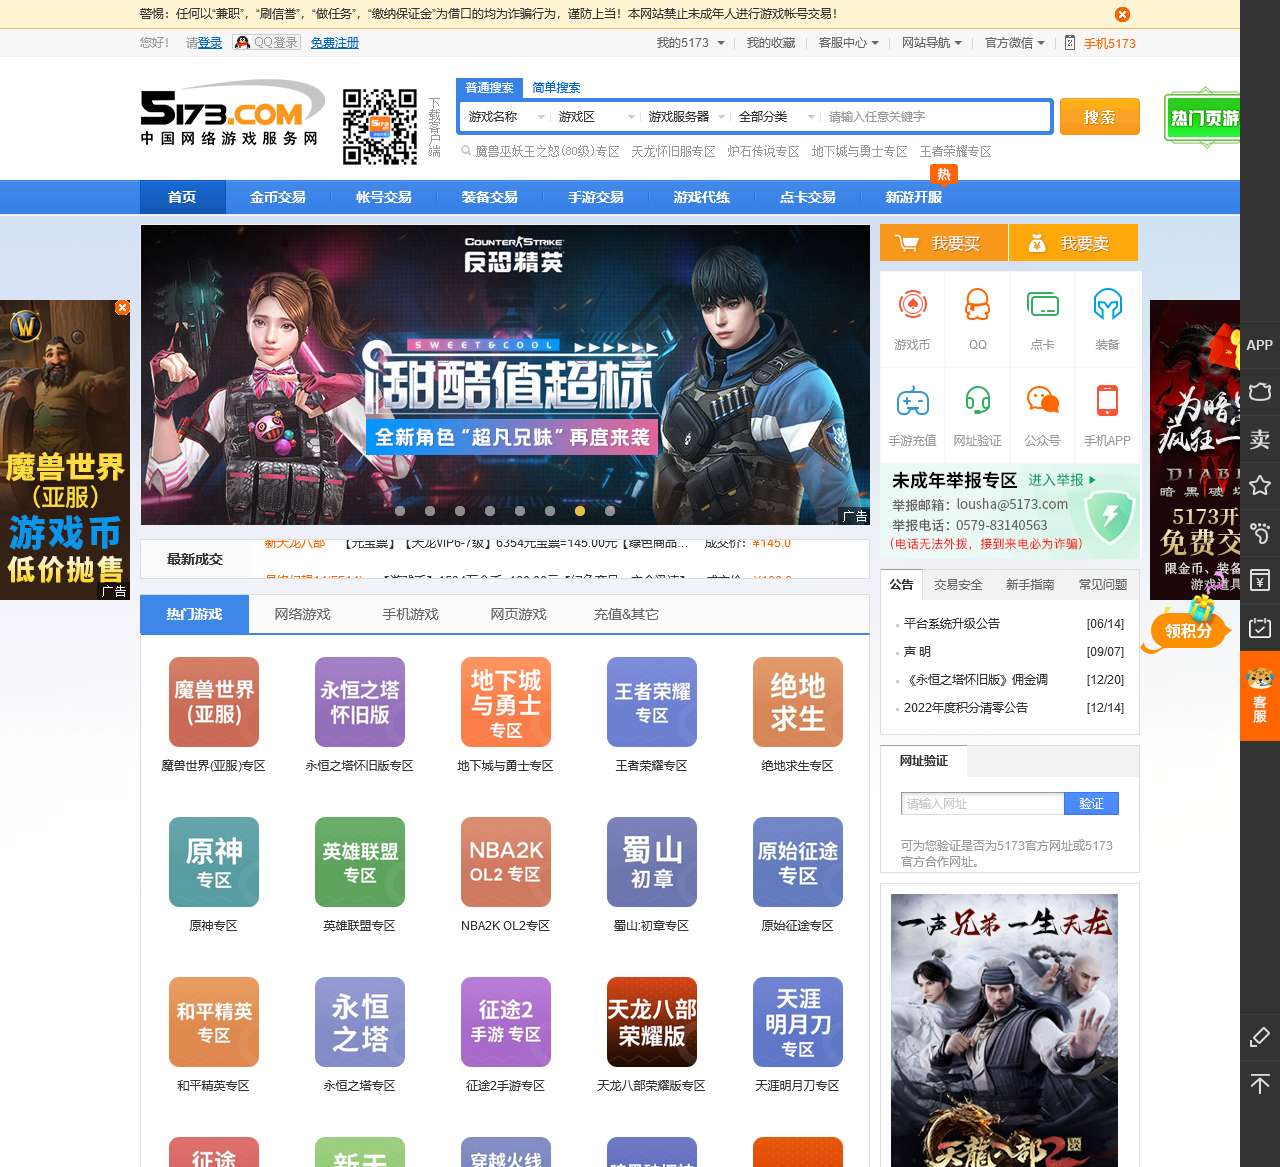
Task: Expand the 官方微信 menu
Action: click(1014, 43)
